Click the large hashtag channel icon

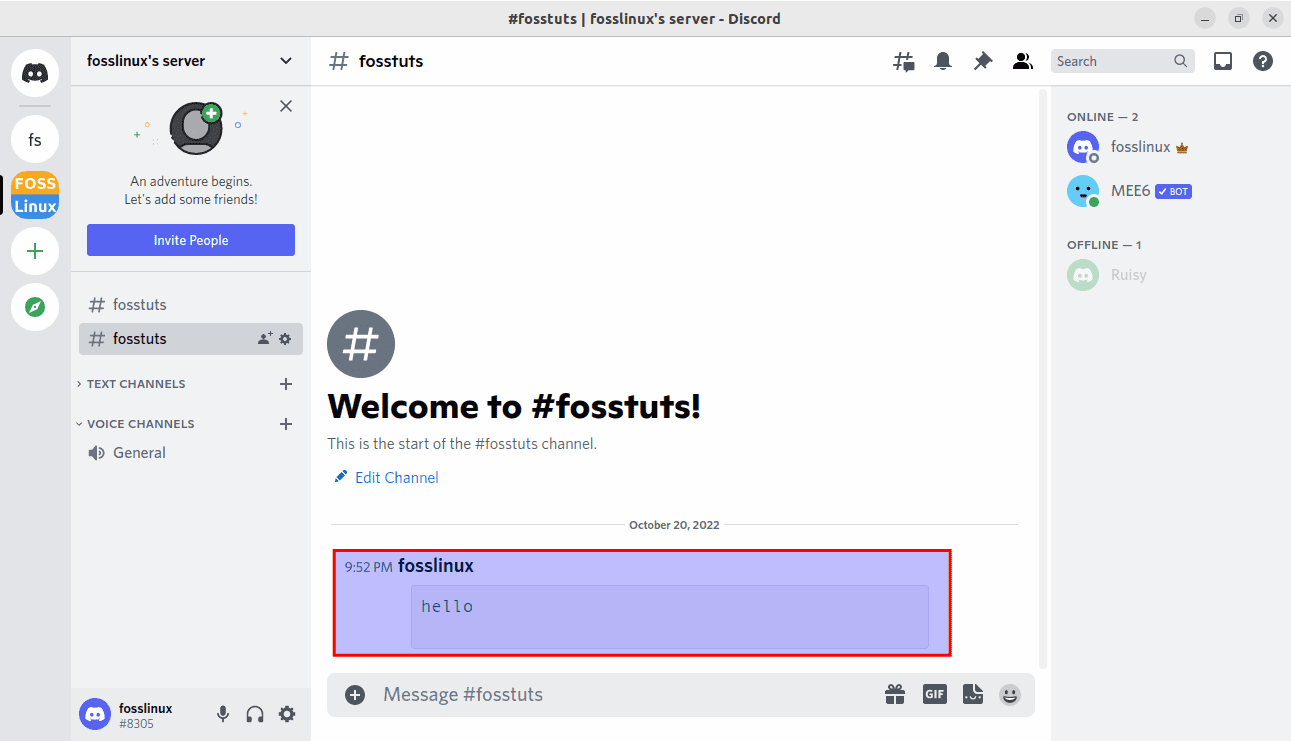pos(361,344)
